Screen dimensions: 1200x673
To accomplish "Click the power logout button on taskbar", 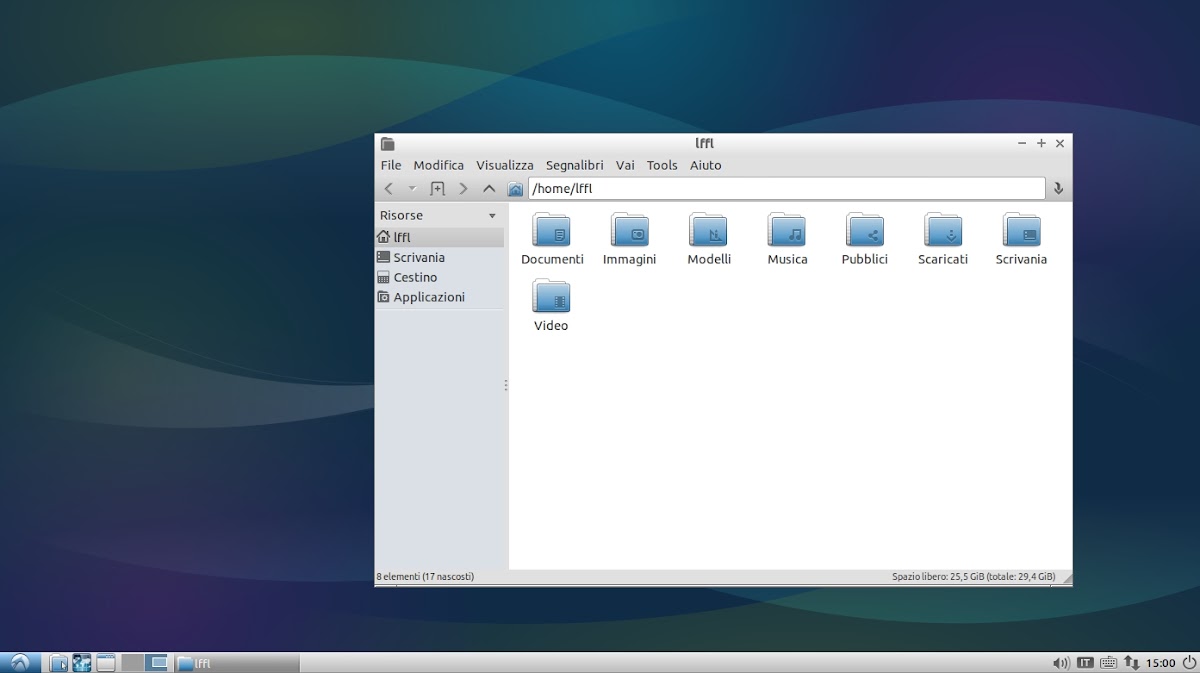I will [1189, 662].
